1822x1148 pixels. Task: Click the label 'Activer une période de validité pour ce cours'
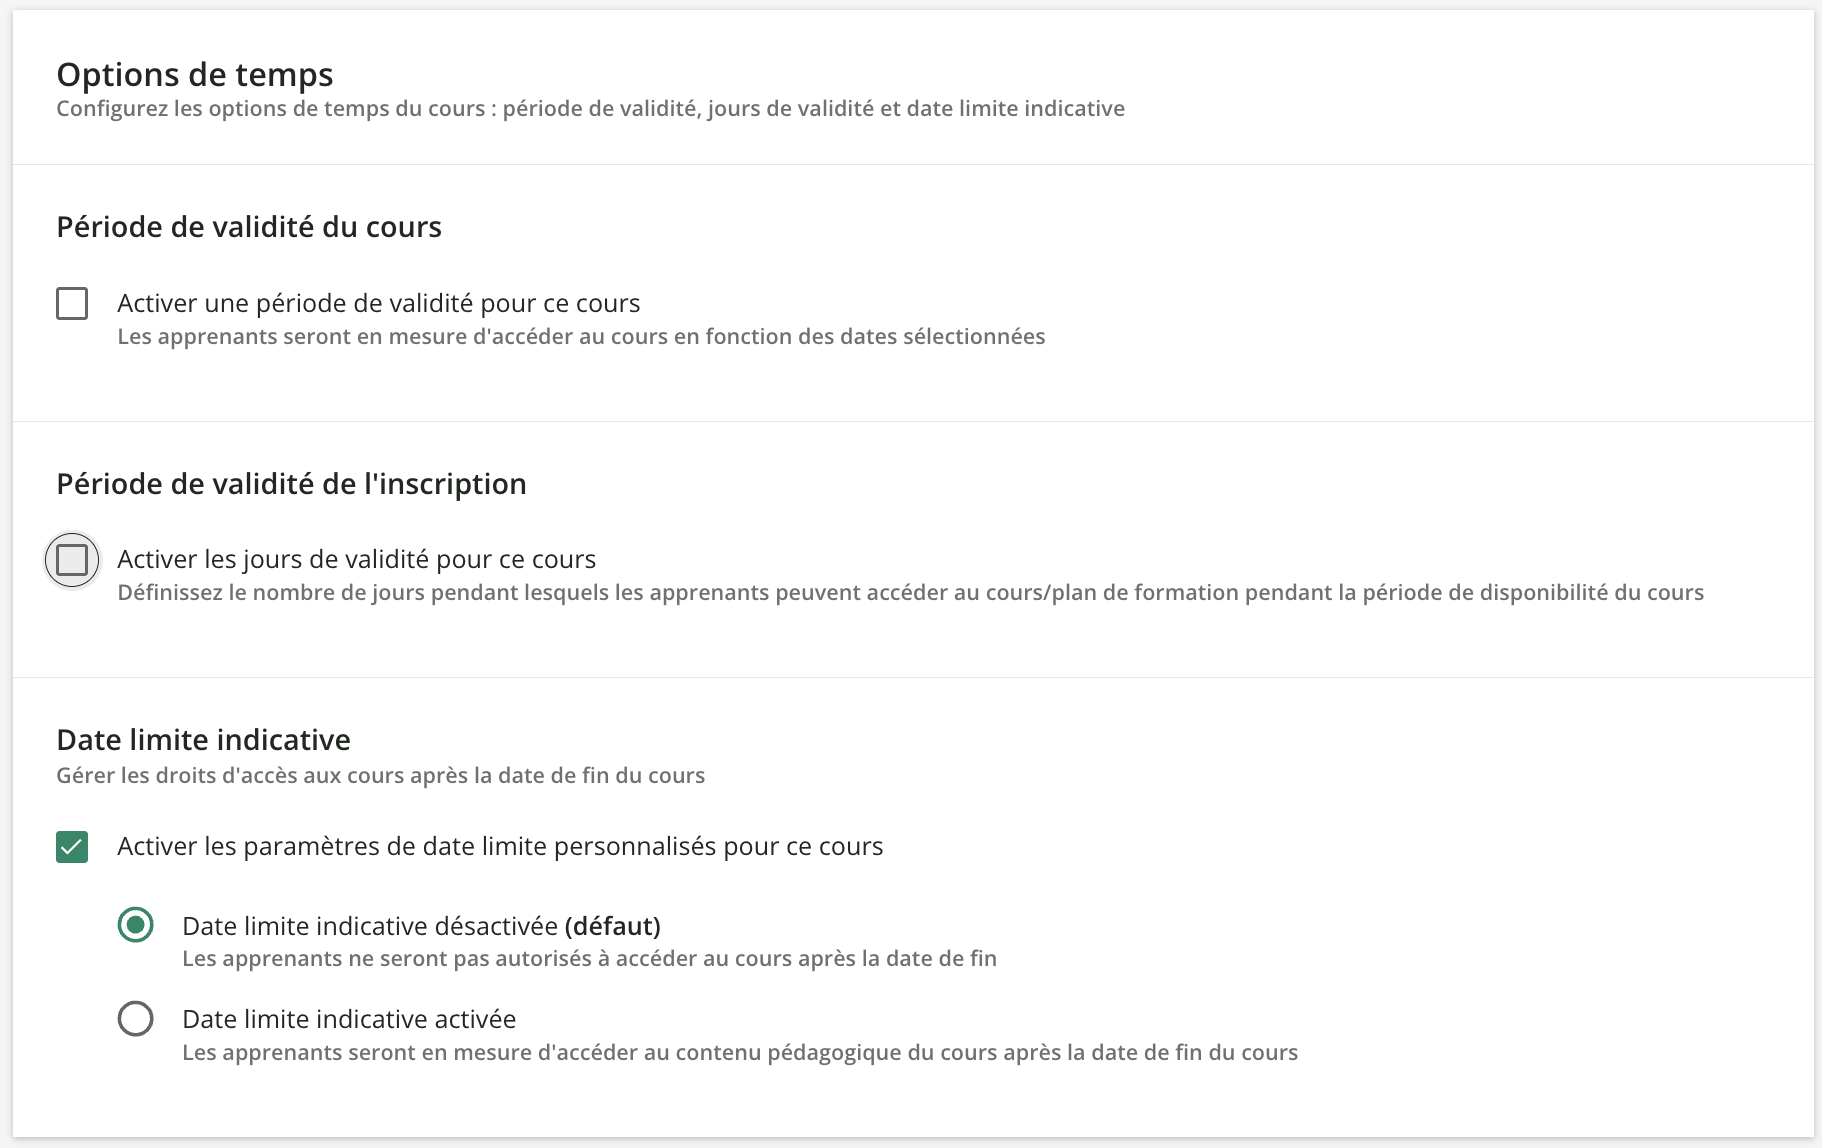pos(378,303)
